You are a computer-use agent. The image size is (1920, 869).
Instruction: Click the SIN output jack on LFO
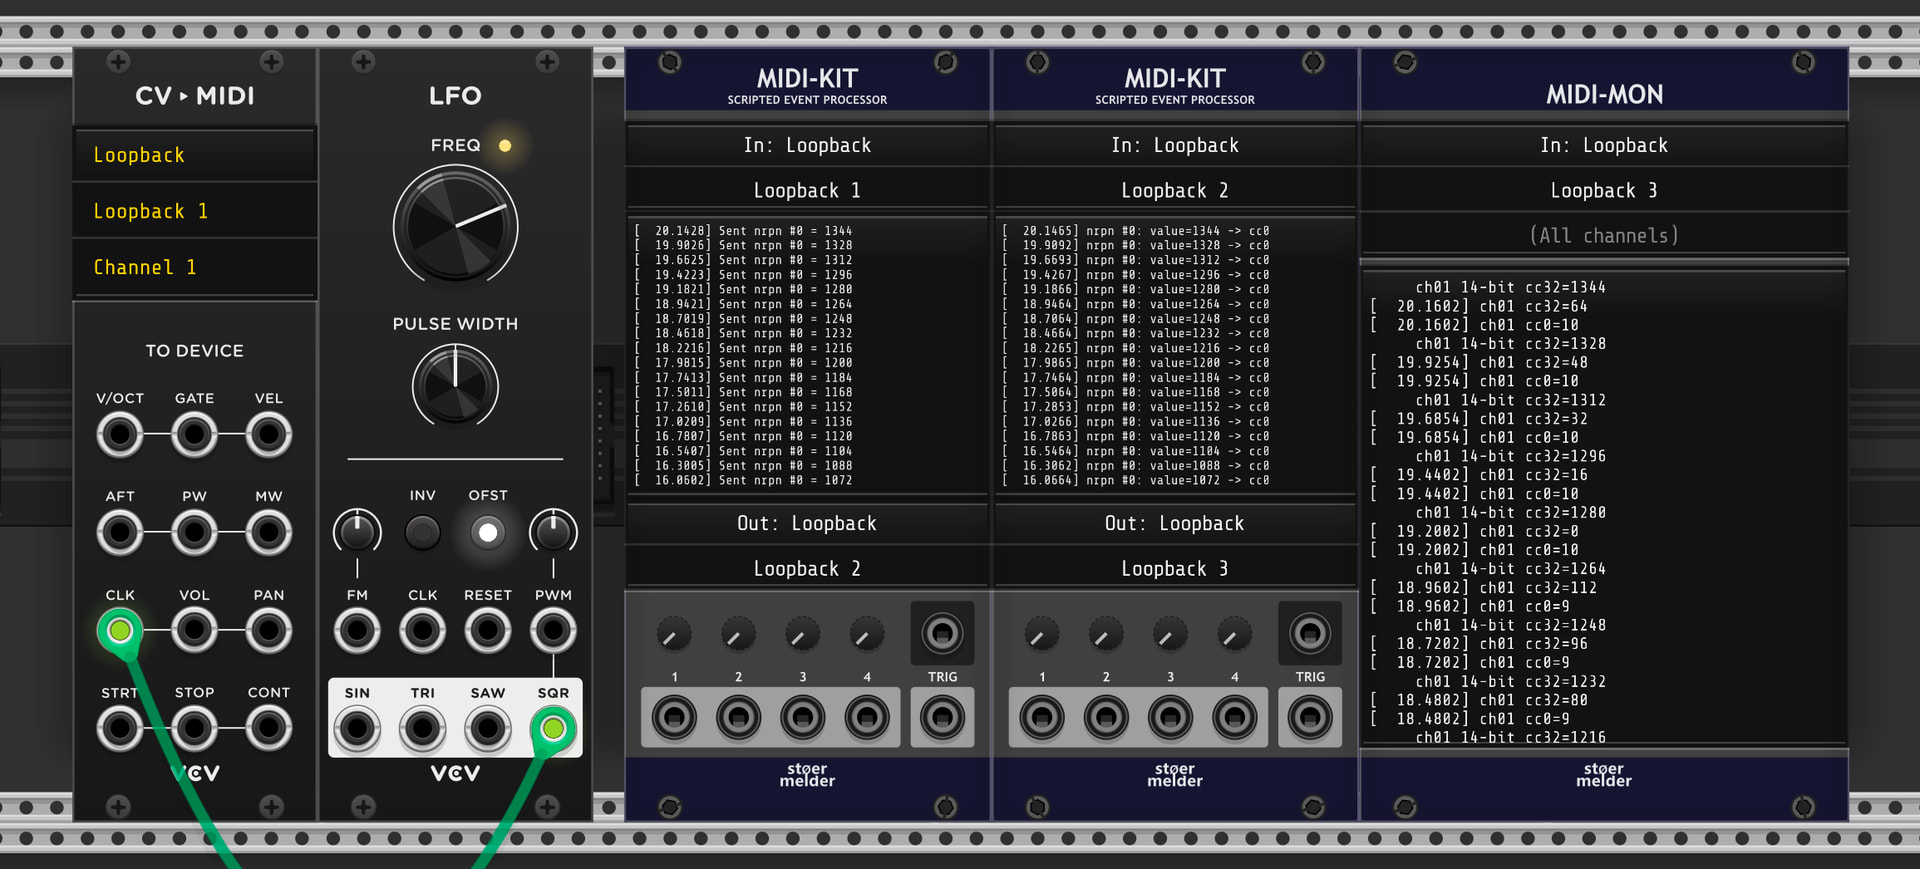point(357,729)
